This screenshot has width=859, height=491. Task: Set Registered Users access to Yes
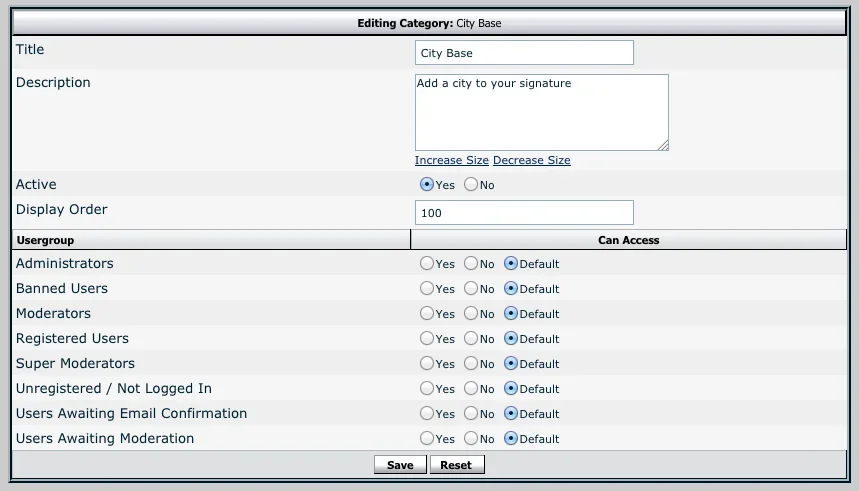pos(427,339)
